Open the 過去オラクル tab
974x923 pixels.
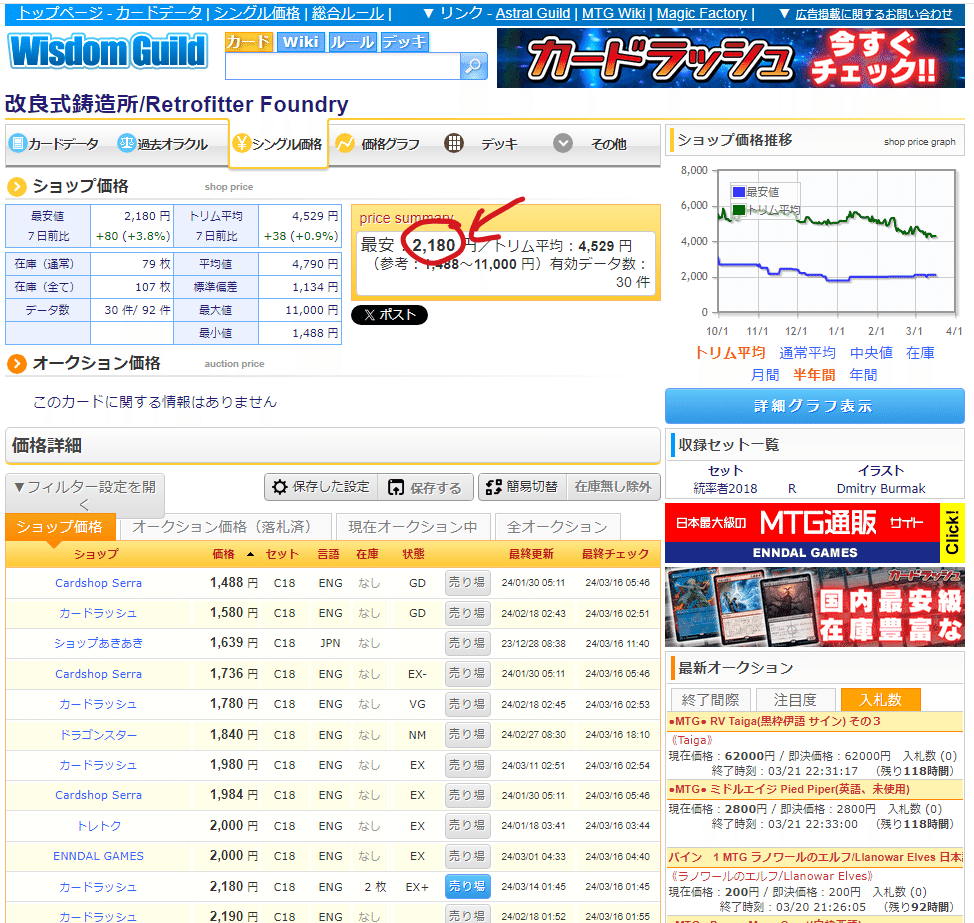(163, 144)
